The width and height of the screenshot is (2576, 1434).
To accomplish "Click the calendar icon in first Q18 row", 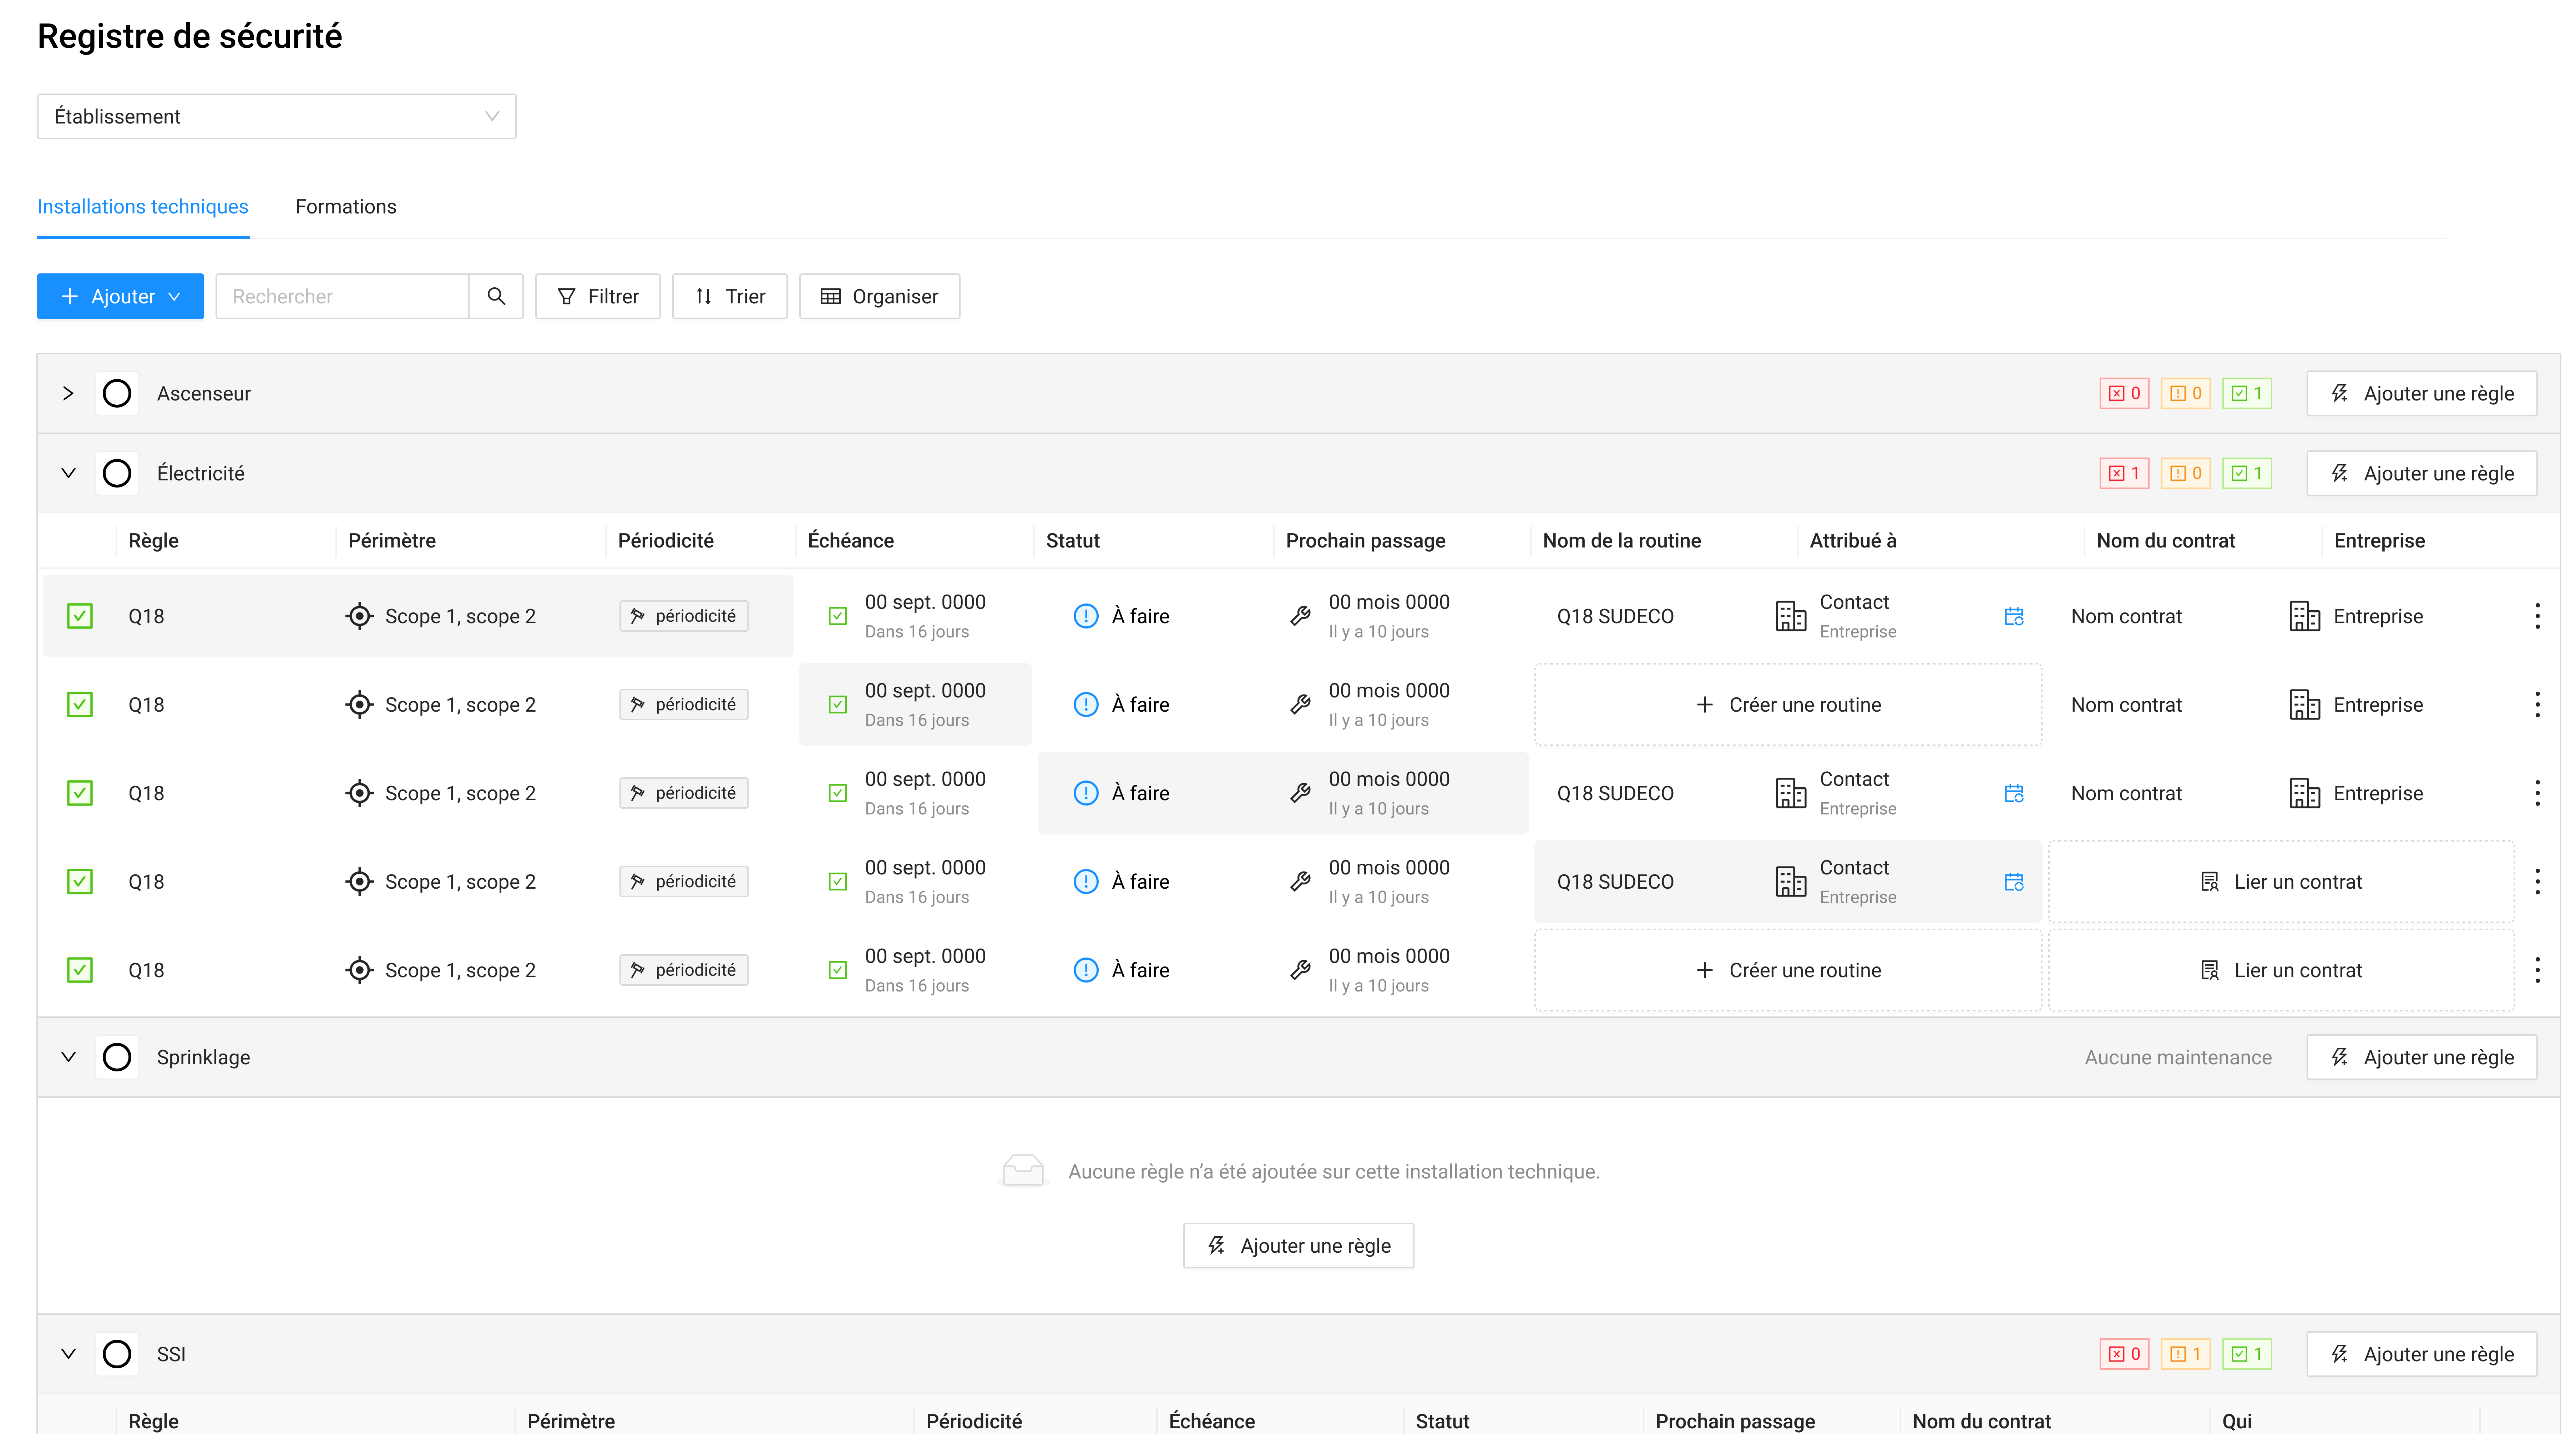I will click(2014, 616).
